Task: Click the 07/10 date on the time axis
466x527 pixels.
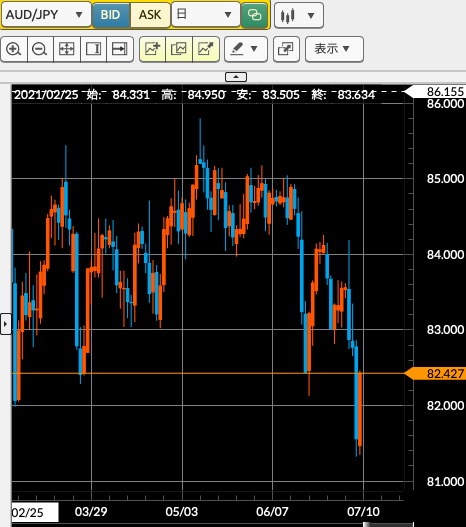Action: click(363, 512)
